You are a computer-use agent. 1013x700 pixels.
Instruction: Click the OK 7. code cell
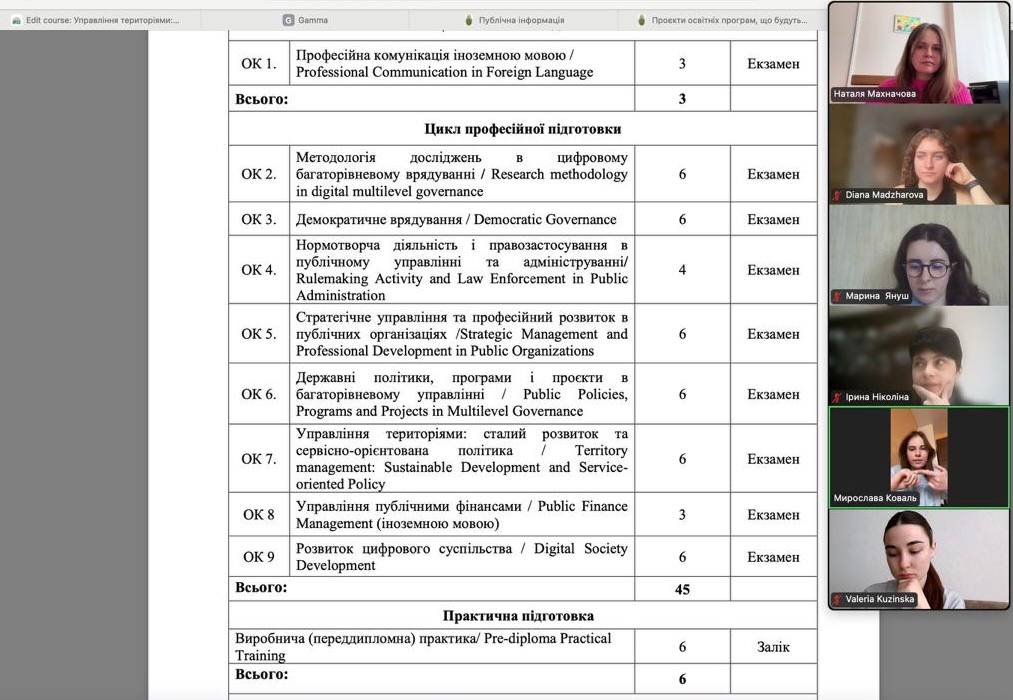tap(258, 459)
